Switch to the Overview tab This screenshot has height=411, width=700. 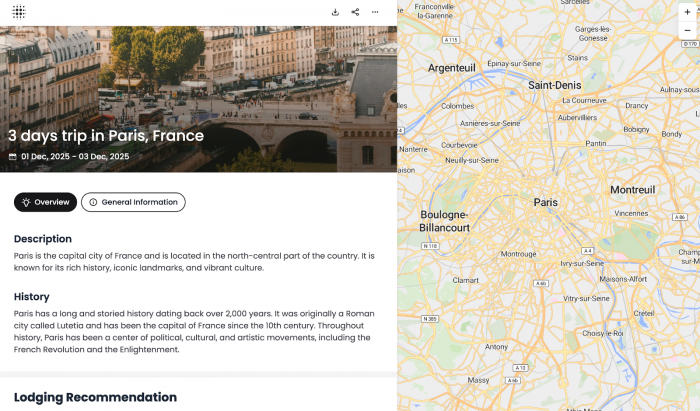pyautogui.click(x=45, y=202)
